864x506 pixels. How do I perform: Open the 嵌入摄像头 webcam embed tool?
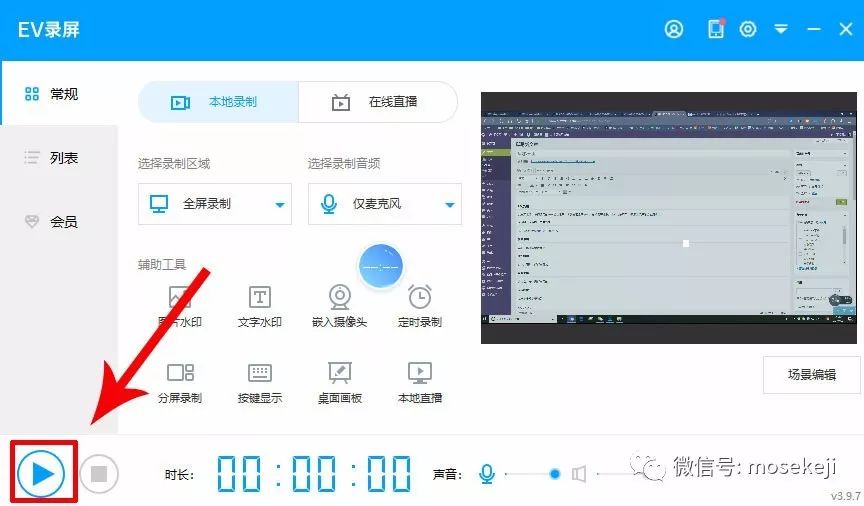pos(339,306)
